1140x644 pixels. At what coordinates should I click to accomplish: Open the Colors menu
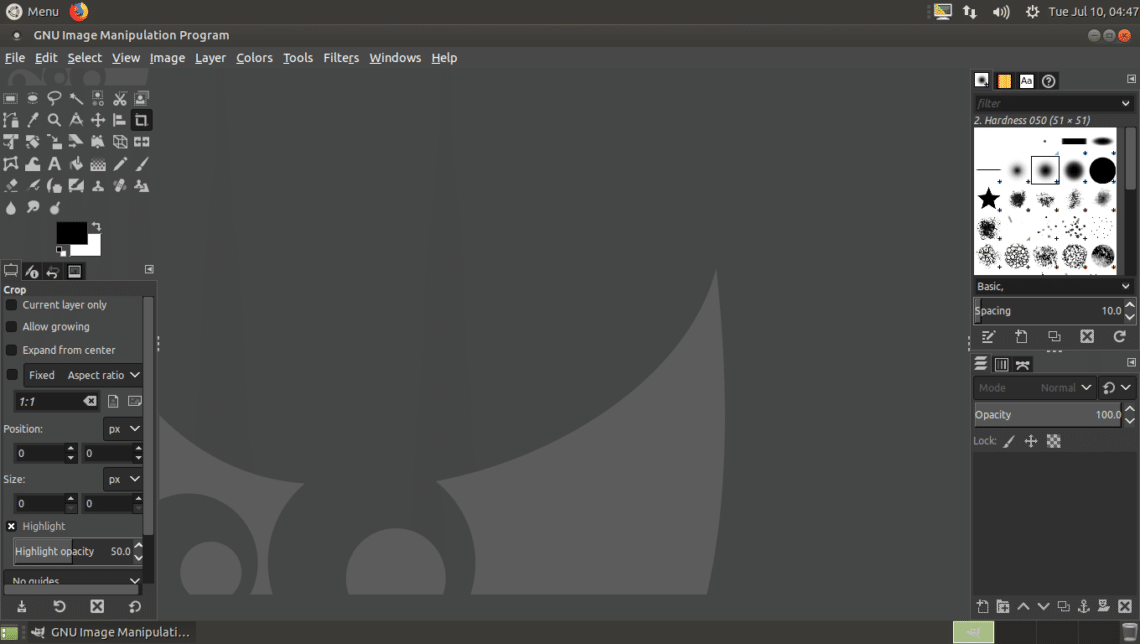point(254,57)
